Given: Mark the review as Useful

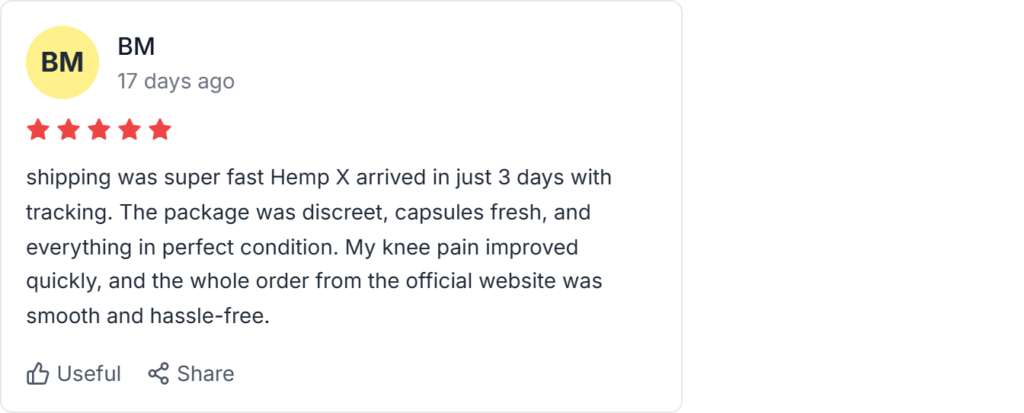Looking at the screenshot, I should click(88, 374).
